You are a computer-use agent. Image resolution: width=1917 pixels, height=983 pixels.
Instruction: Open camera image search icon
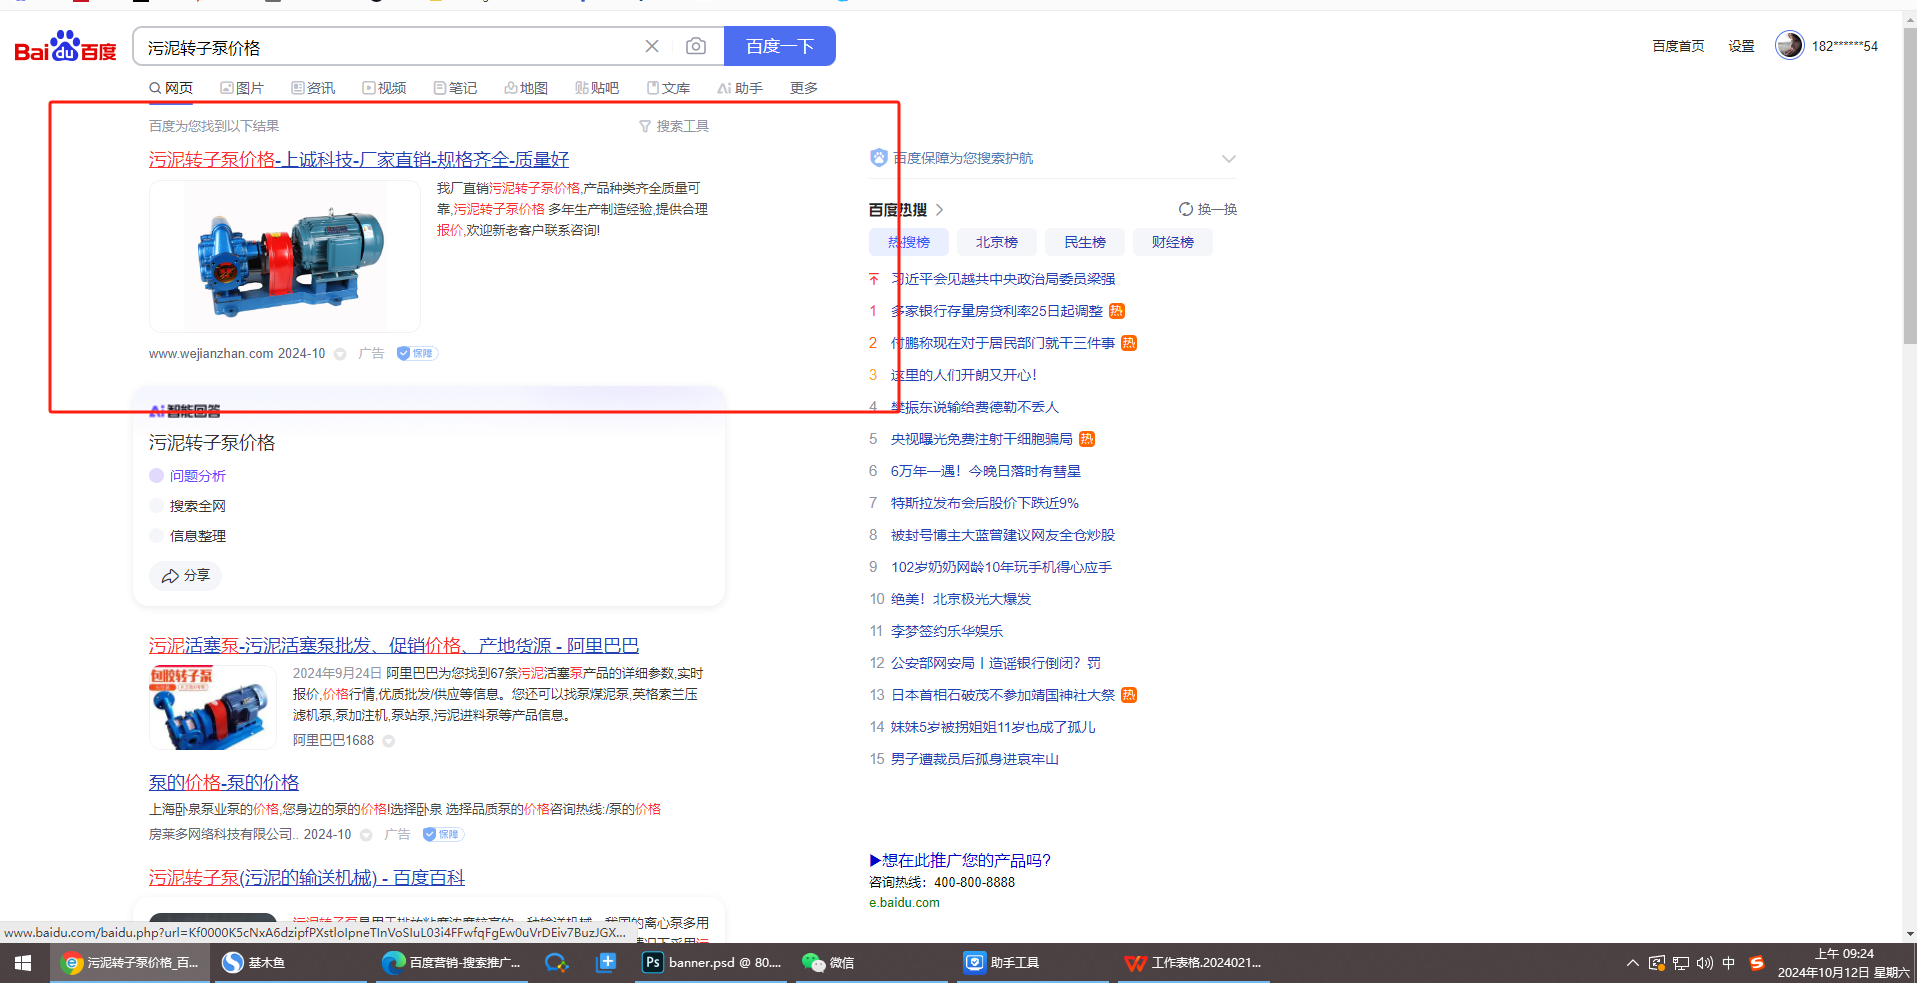[696, 46]
